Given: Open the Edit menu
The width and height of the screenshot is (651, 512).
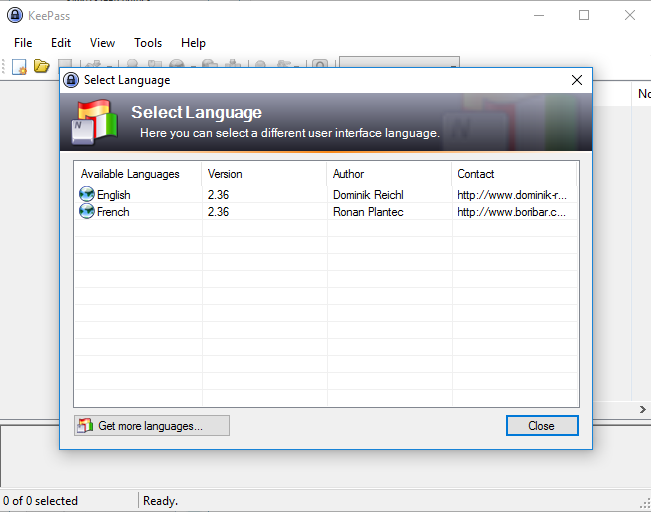Looking at the screenshot, I should 61,43.
